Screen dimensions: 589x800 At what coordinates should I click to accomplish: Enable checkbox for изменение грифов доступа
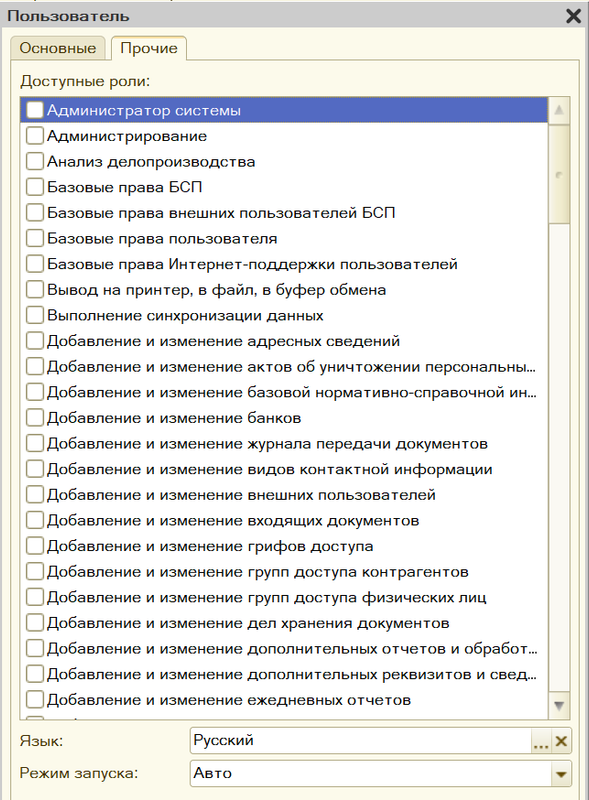[x=35, y=545]
